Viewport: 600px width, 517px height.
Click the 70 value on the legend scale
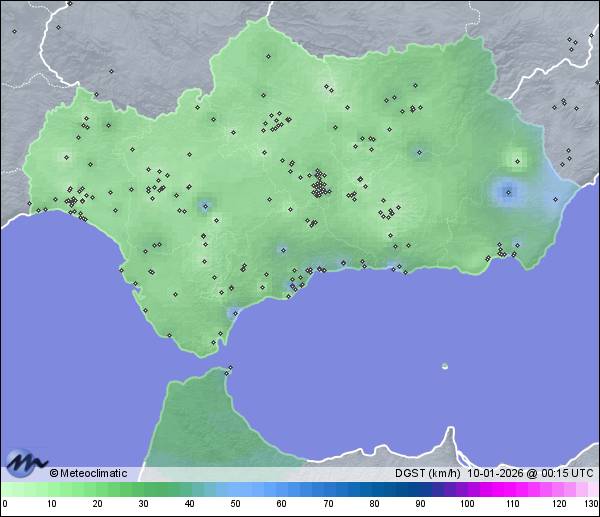coord(327,504)
